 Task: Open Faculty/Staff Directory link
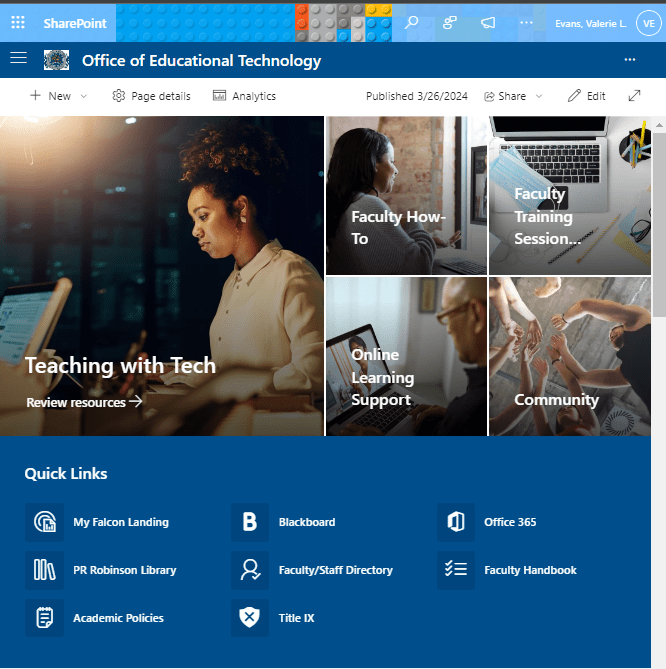[x=336, y=570]
